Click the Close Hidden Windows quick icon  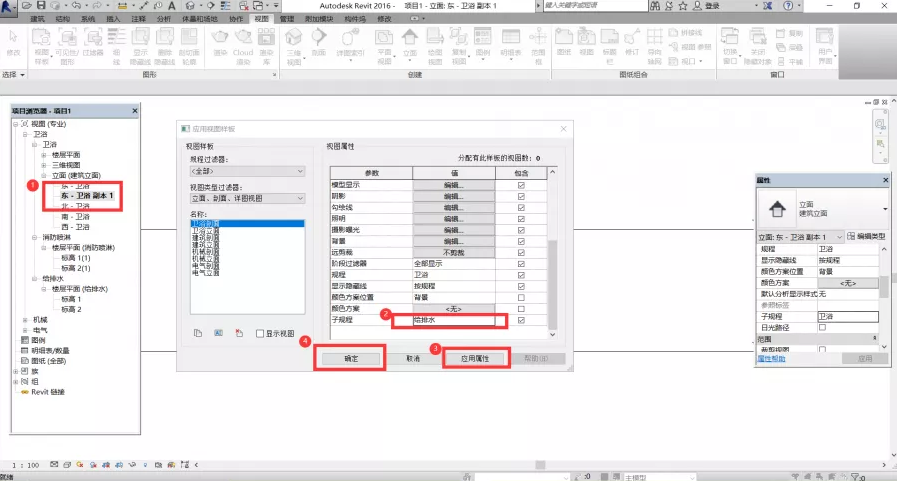(x=244, y=6)
